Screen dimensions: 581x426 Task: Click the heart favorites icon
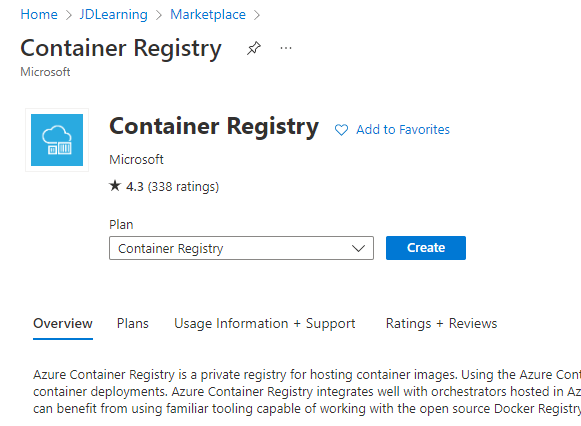click(x=341, y=130)
